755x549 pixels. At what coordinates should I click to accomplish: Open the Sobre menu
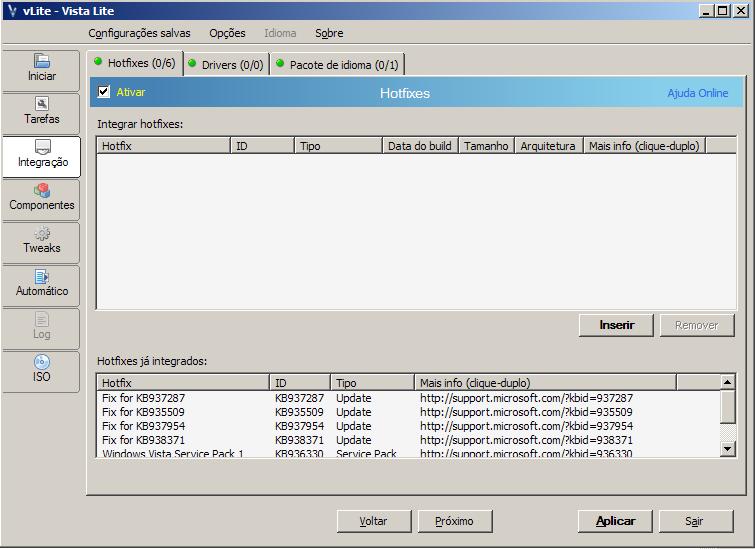coord(329,33)
